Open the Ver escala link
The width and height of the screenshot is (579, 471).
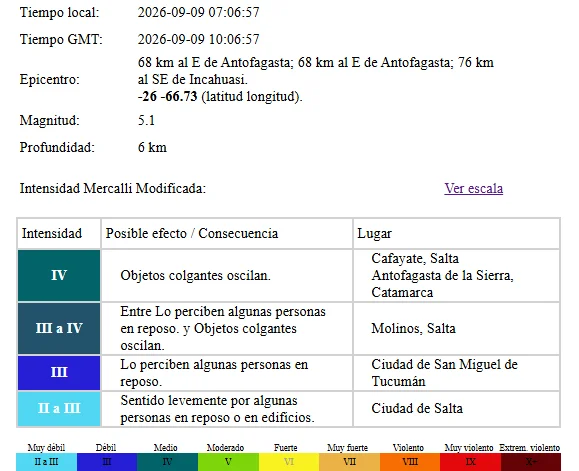click(x=473, y=188)
